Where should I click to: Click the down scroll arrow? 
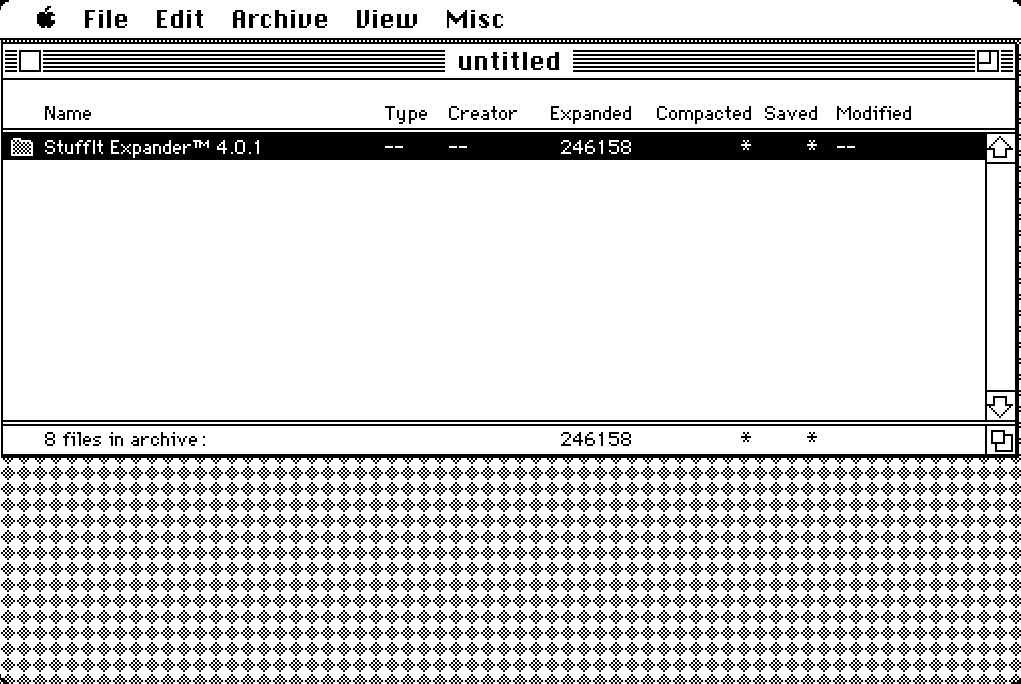click(x=1001, y=405)
